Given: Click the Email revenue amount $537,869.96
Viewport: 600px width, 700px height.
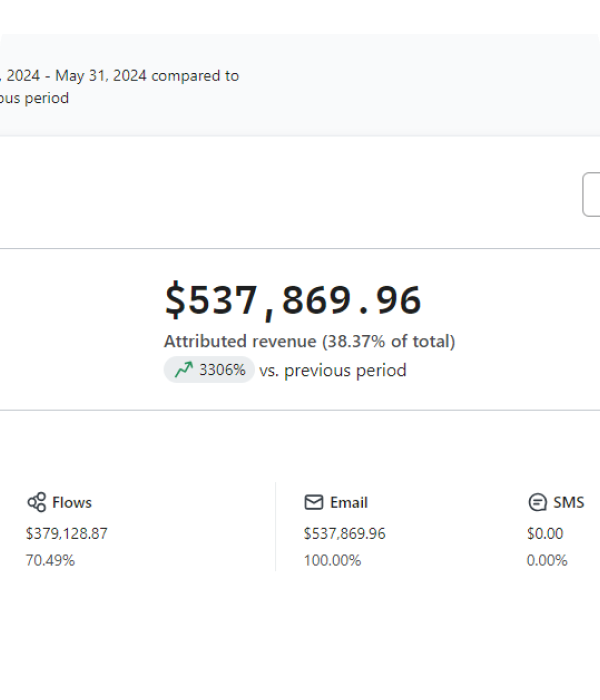Looking at the screenshot, I should click(344, 533).
